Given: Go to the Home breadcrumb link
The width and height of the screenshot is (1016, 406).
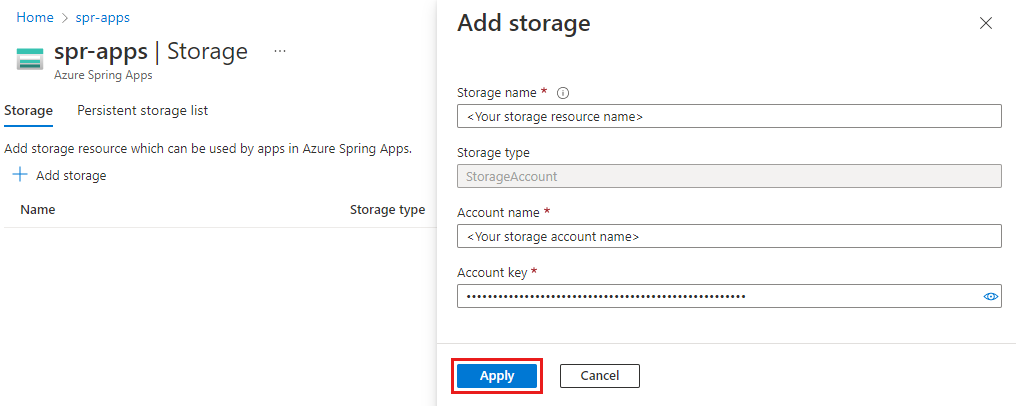Looking at the screenshot, I should coord(35,17).
